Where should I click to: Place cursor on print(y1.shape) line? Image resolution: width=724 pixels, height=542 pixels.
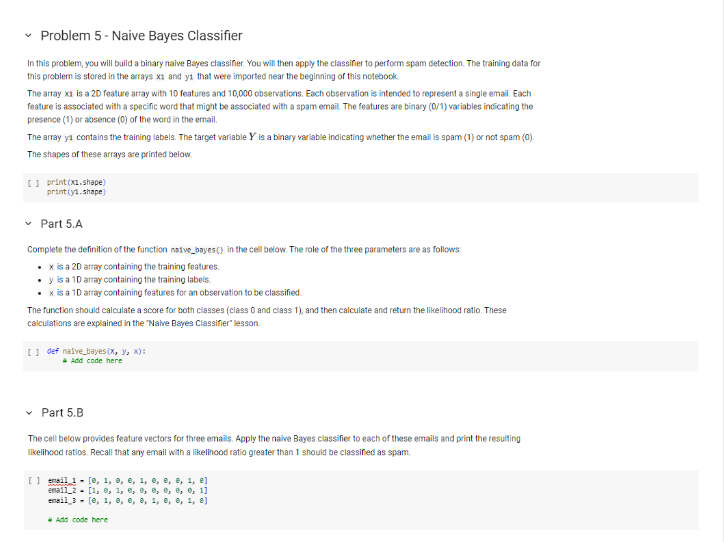tap(76, 192)
